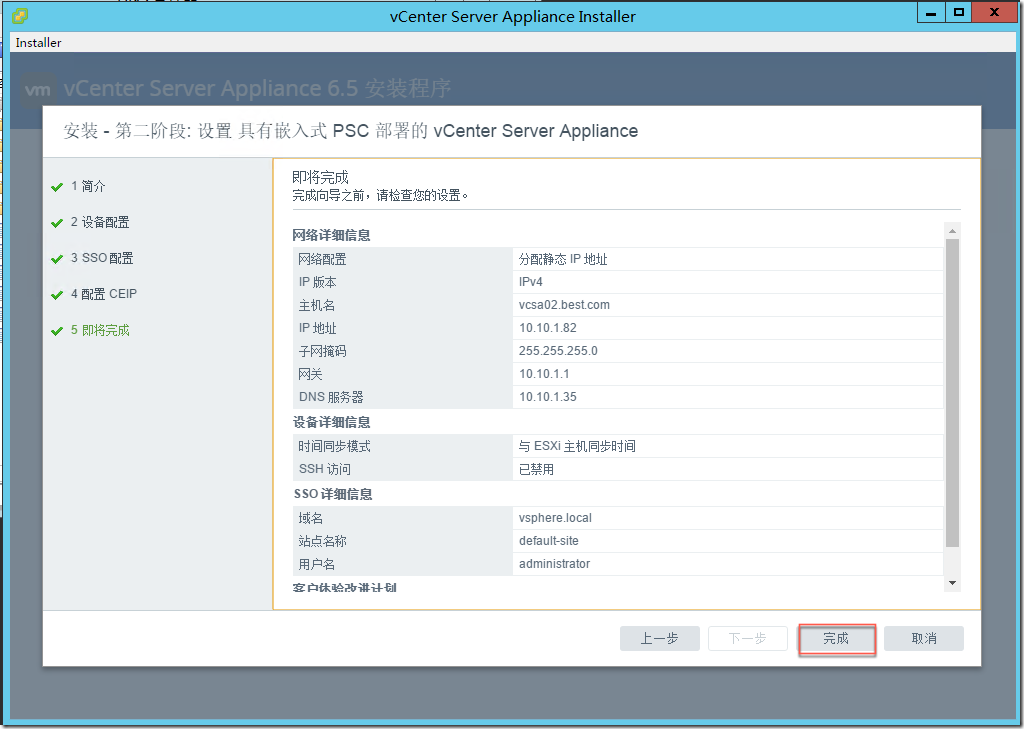Click the vertical scrollbar thumb

(952, 393)
